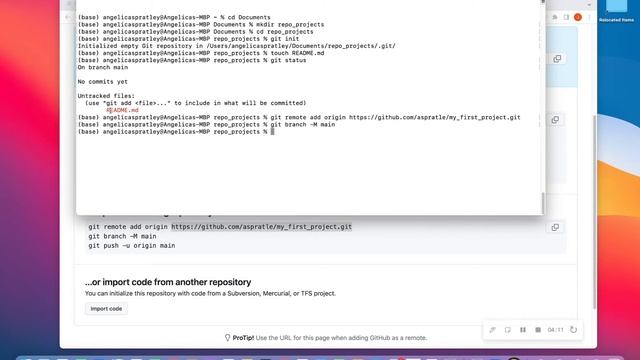
Task: Open the Relocated Items desktop folder
Action: (x=616, y=11)
